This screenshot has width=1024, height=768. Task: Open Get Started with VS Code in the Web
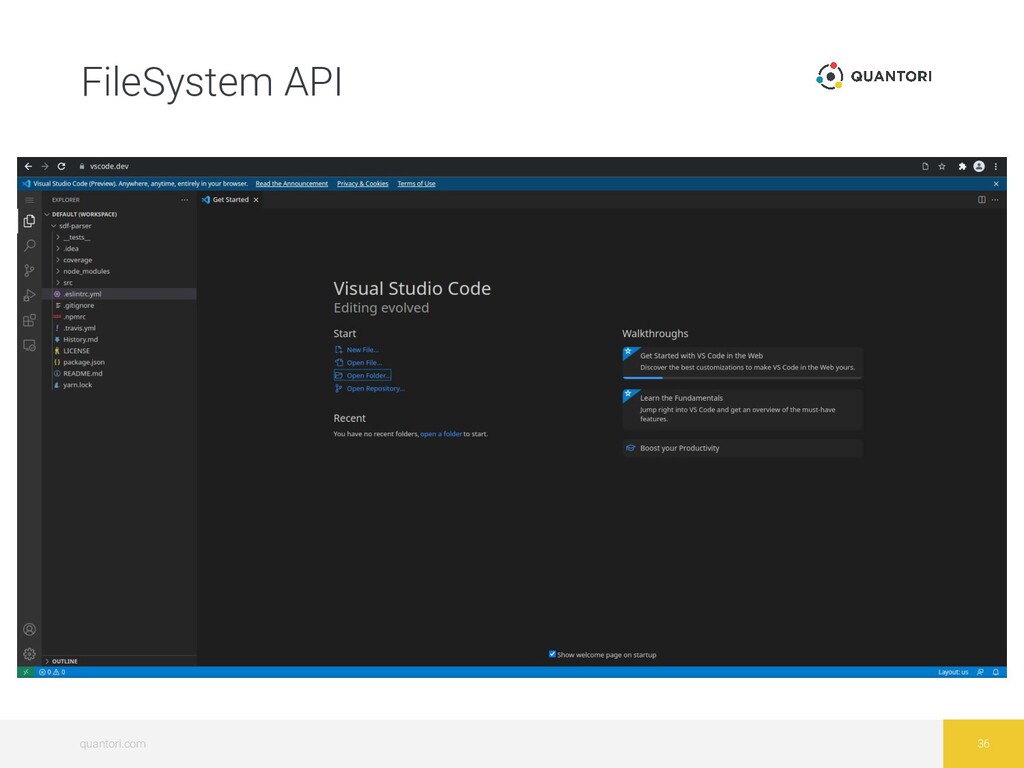pos(743,362)
